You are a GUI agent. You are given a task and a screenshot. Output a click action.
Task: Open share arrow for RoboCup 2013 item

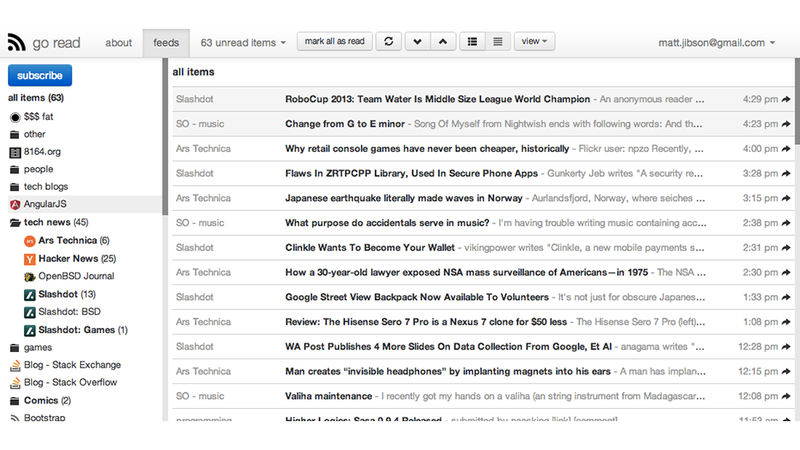click(786, 99)
